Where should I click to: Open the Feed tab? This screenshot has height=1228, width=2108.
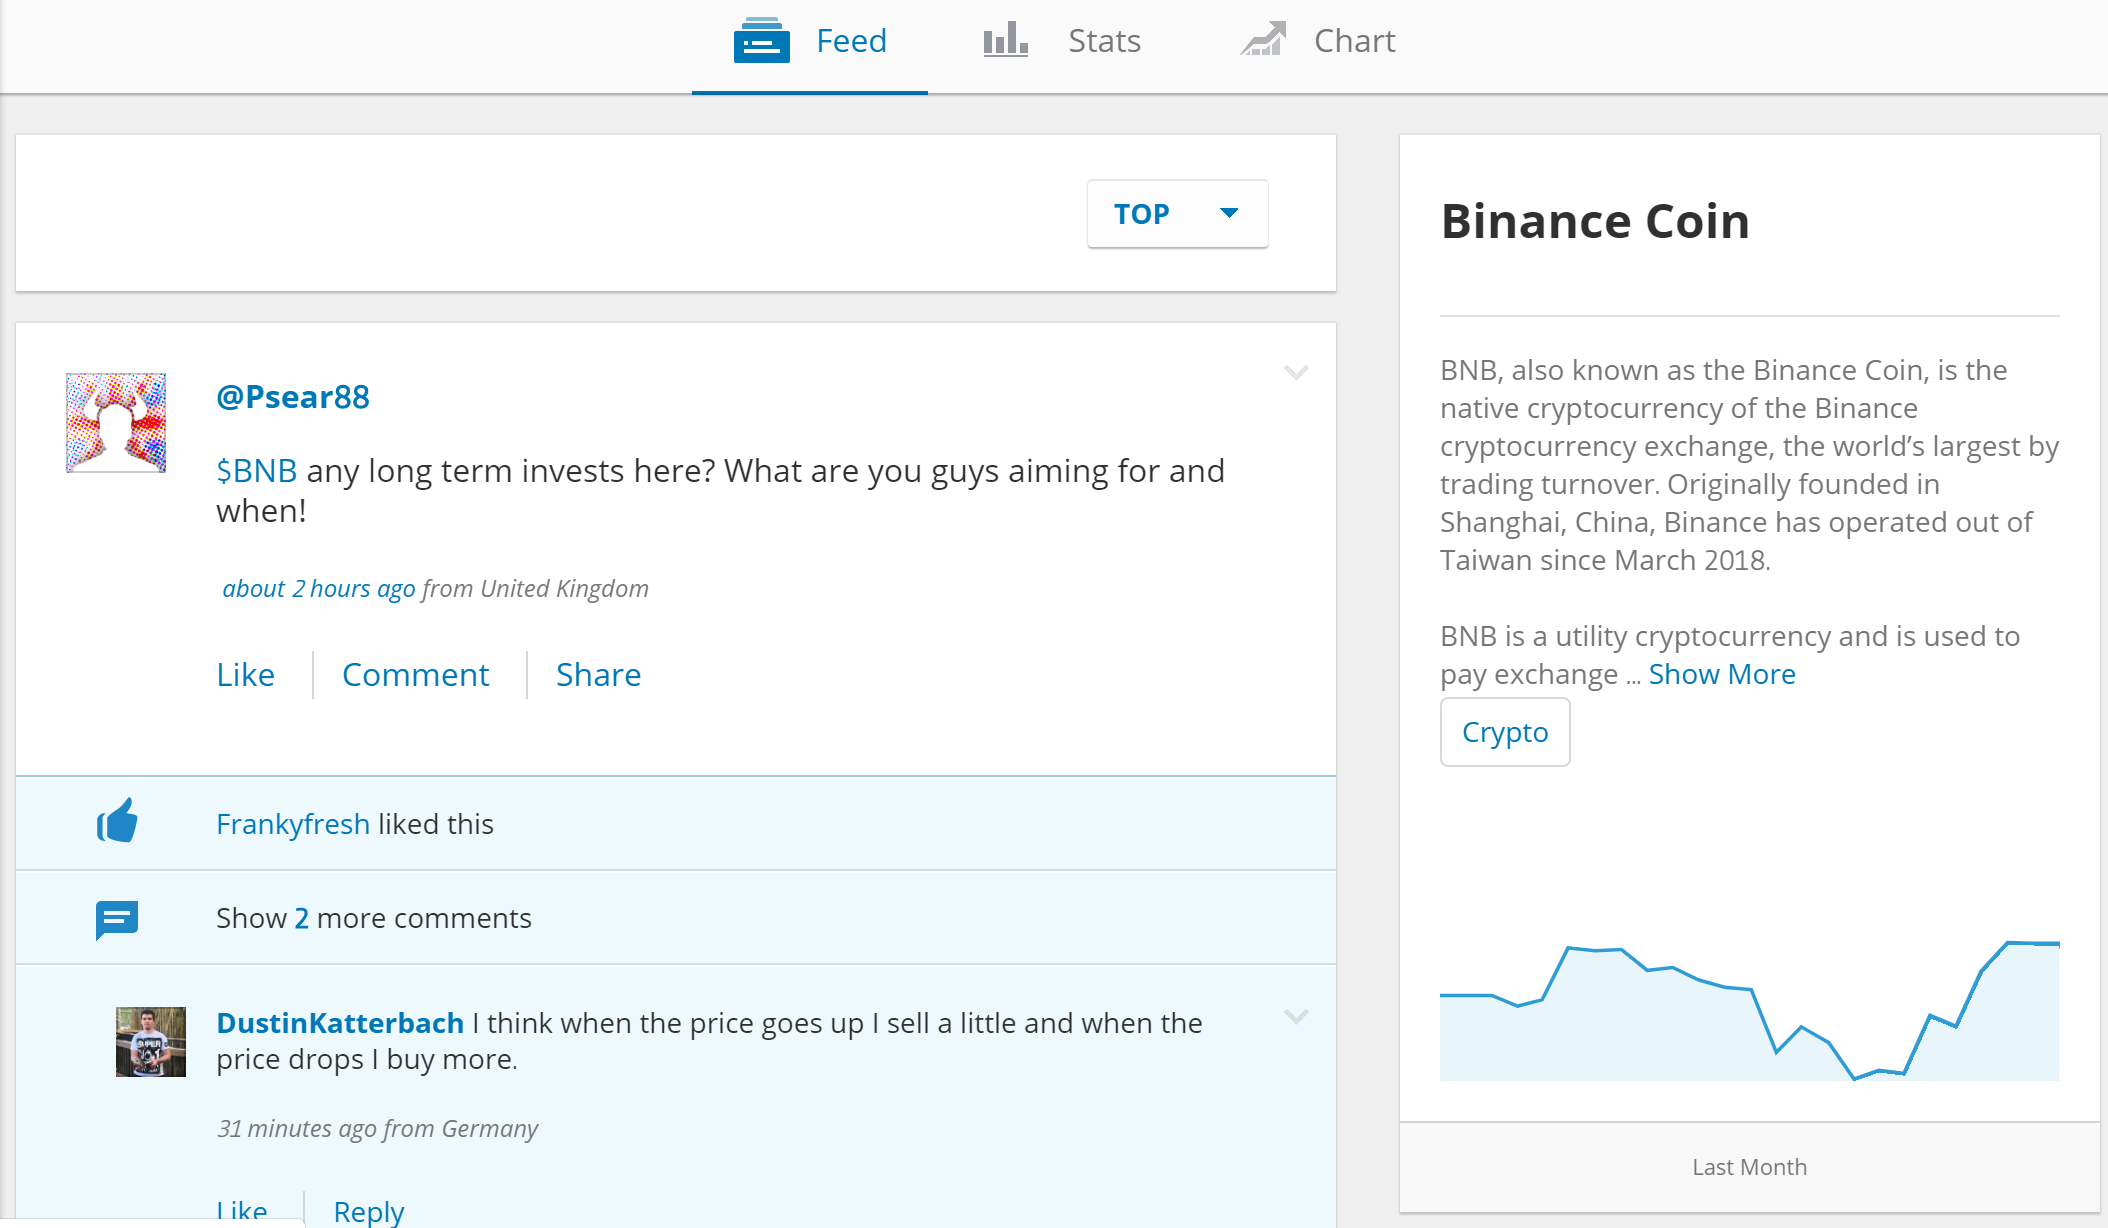tap(810, 44)
